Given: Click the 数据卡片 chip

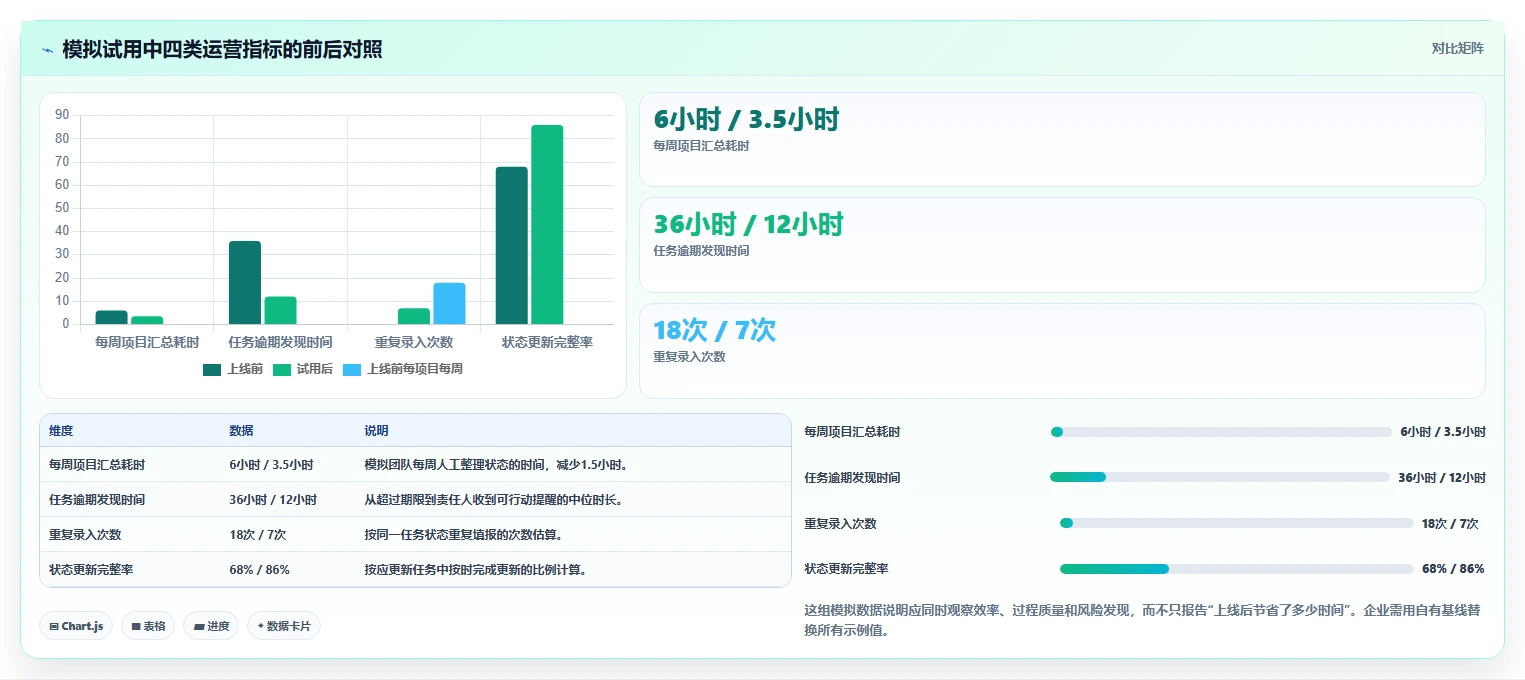Looking at the screenshot, I should [284, 626].
